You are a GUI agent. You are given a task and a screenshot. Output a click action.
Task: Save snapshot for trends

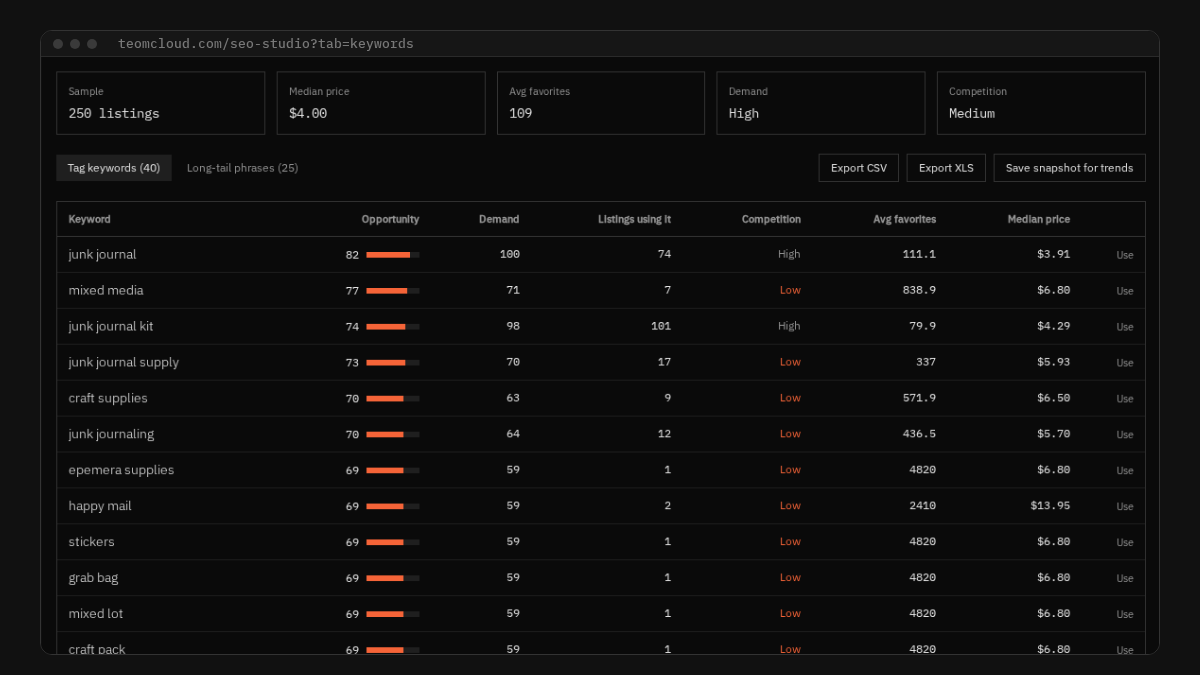pyautogui.click(x=1070, y=168)
